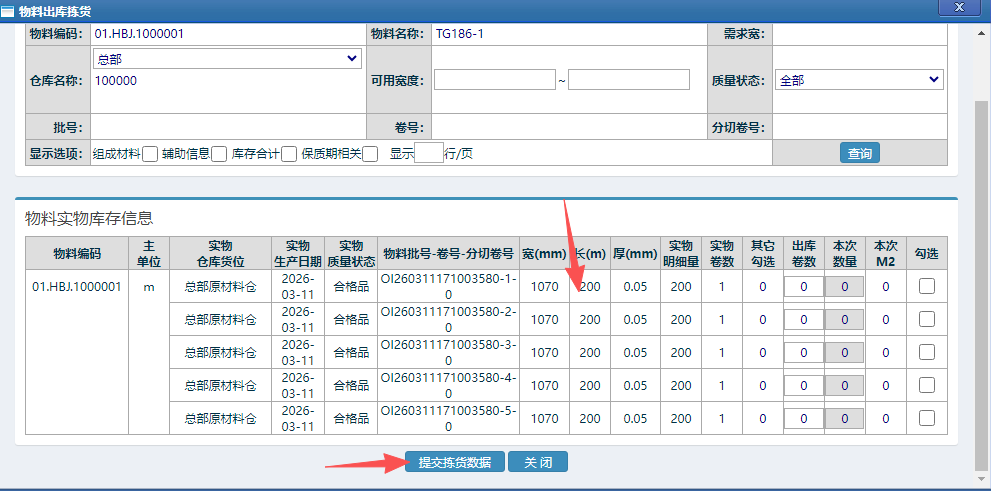
Task: Expand the 质量状态 dropdown showing 全部
Action: click(x=859, y=80)
